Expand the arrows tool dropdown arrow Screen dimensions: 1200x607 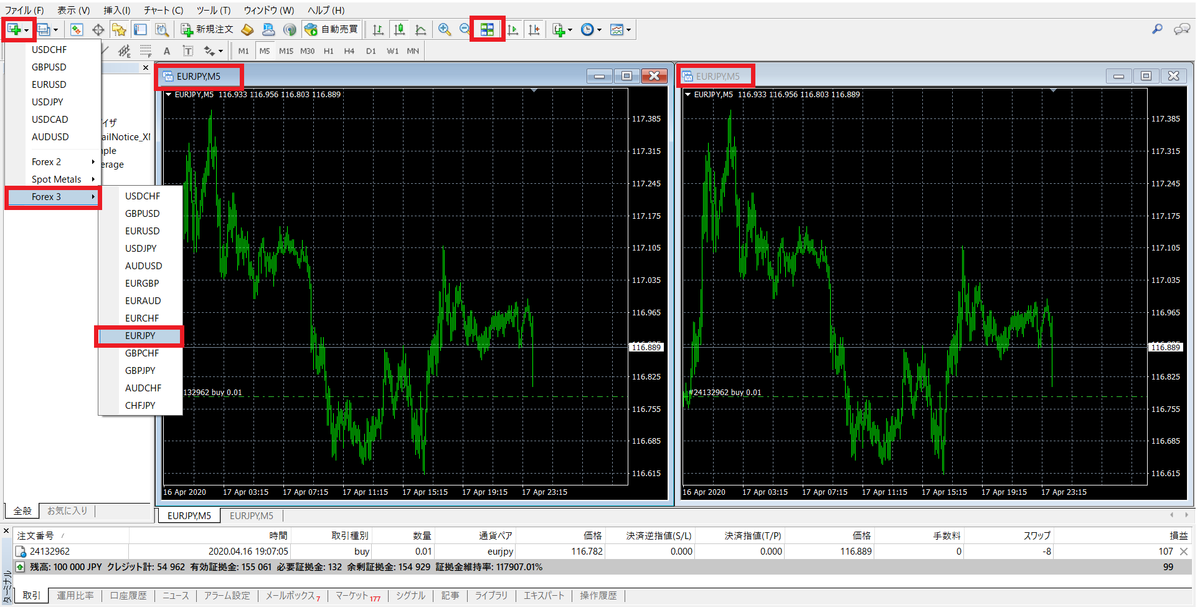pyautogui.click(x=221, y=52)
